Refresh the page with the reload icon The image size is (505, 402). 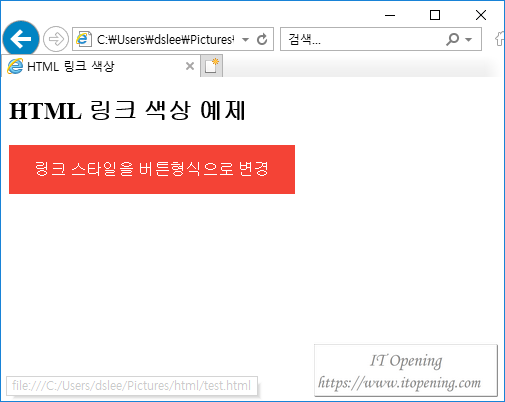(262, 39)
